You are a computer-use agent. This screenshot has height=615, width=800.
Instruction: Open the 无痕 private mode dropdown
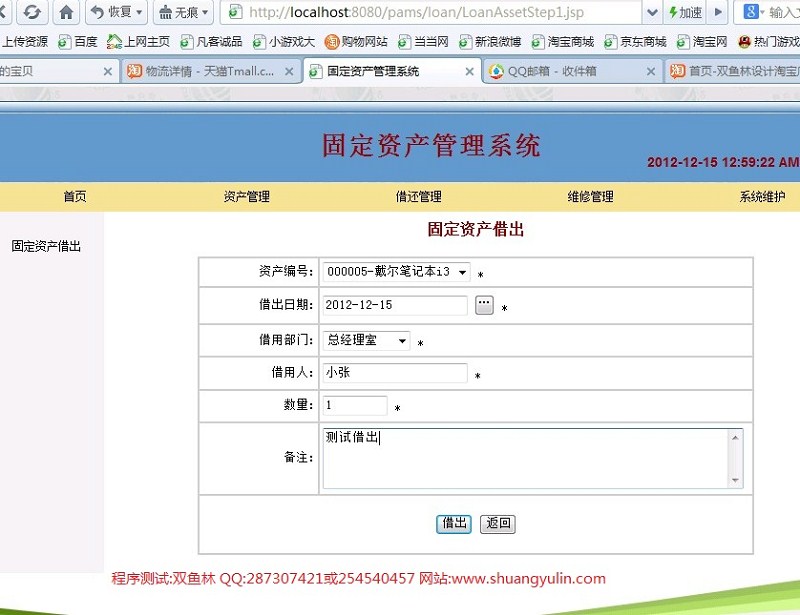[183, 12]
